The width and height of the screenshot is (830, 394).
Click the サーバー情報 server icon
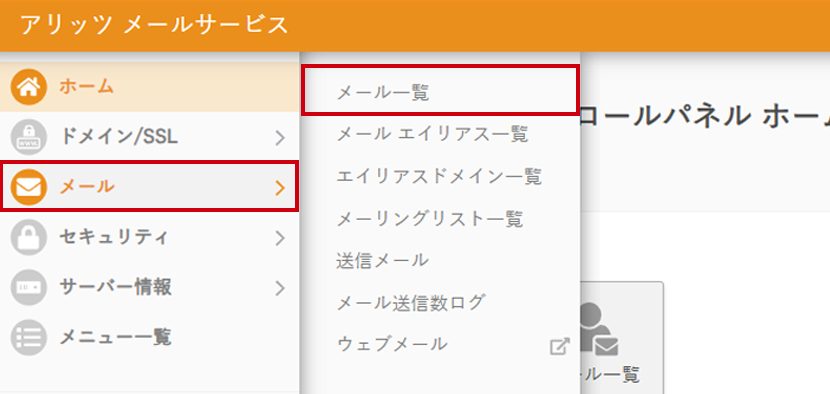pyautogui.click(x=29, y=288)
